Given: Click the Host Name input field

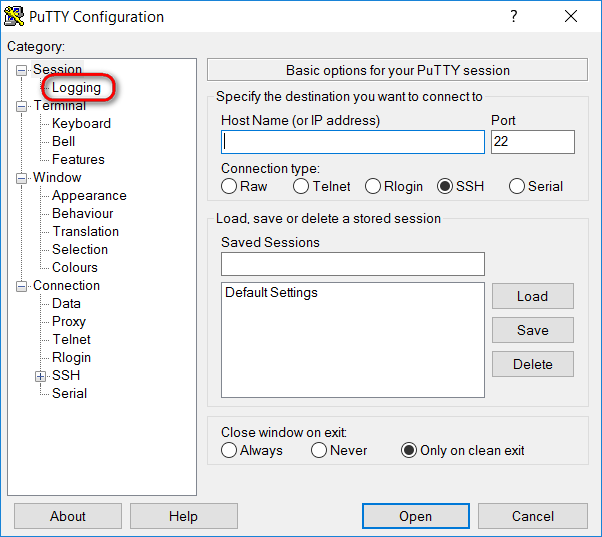Looking at the screenshot, I should 353,142.
